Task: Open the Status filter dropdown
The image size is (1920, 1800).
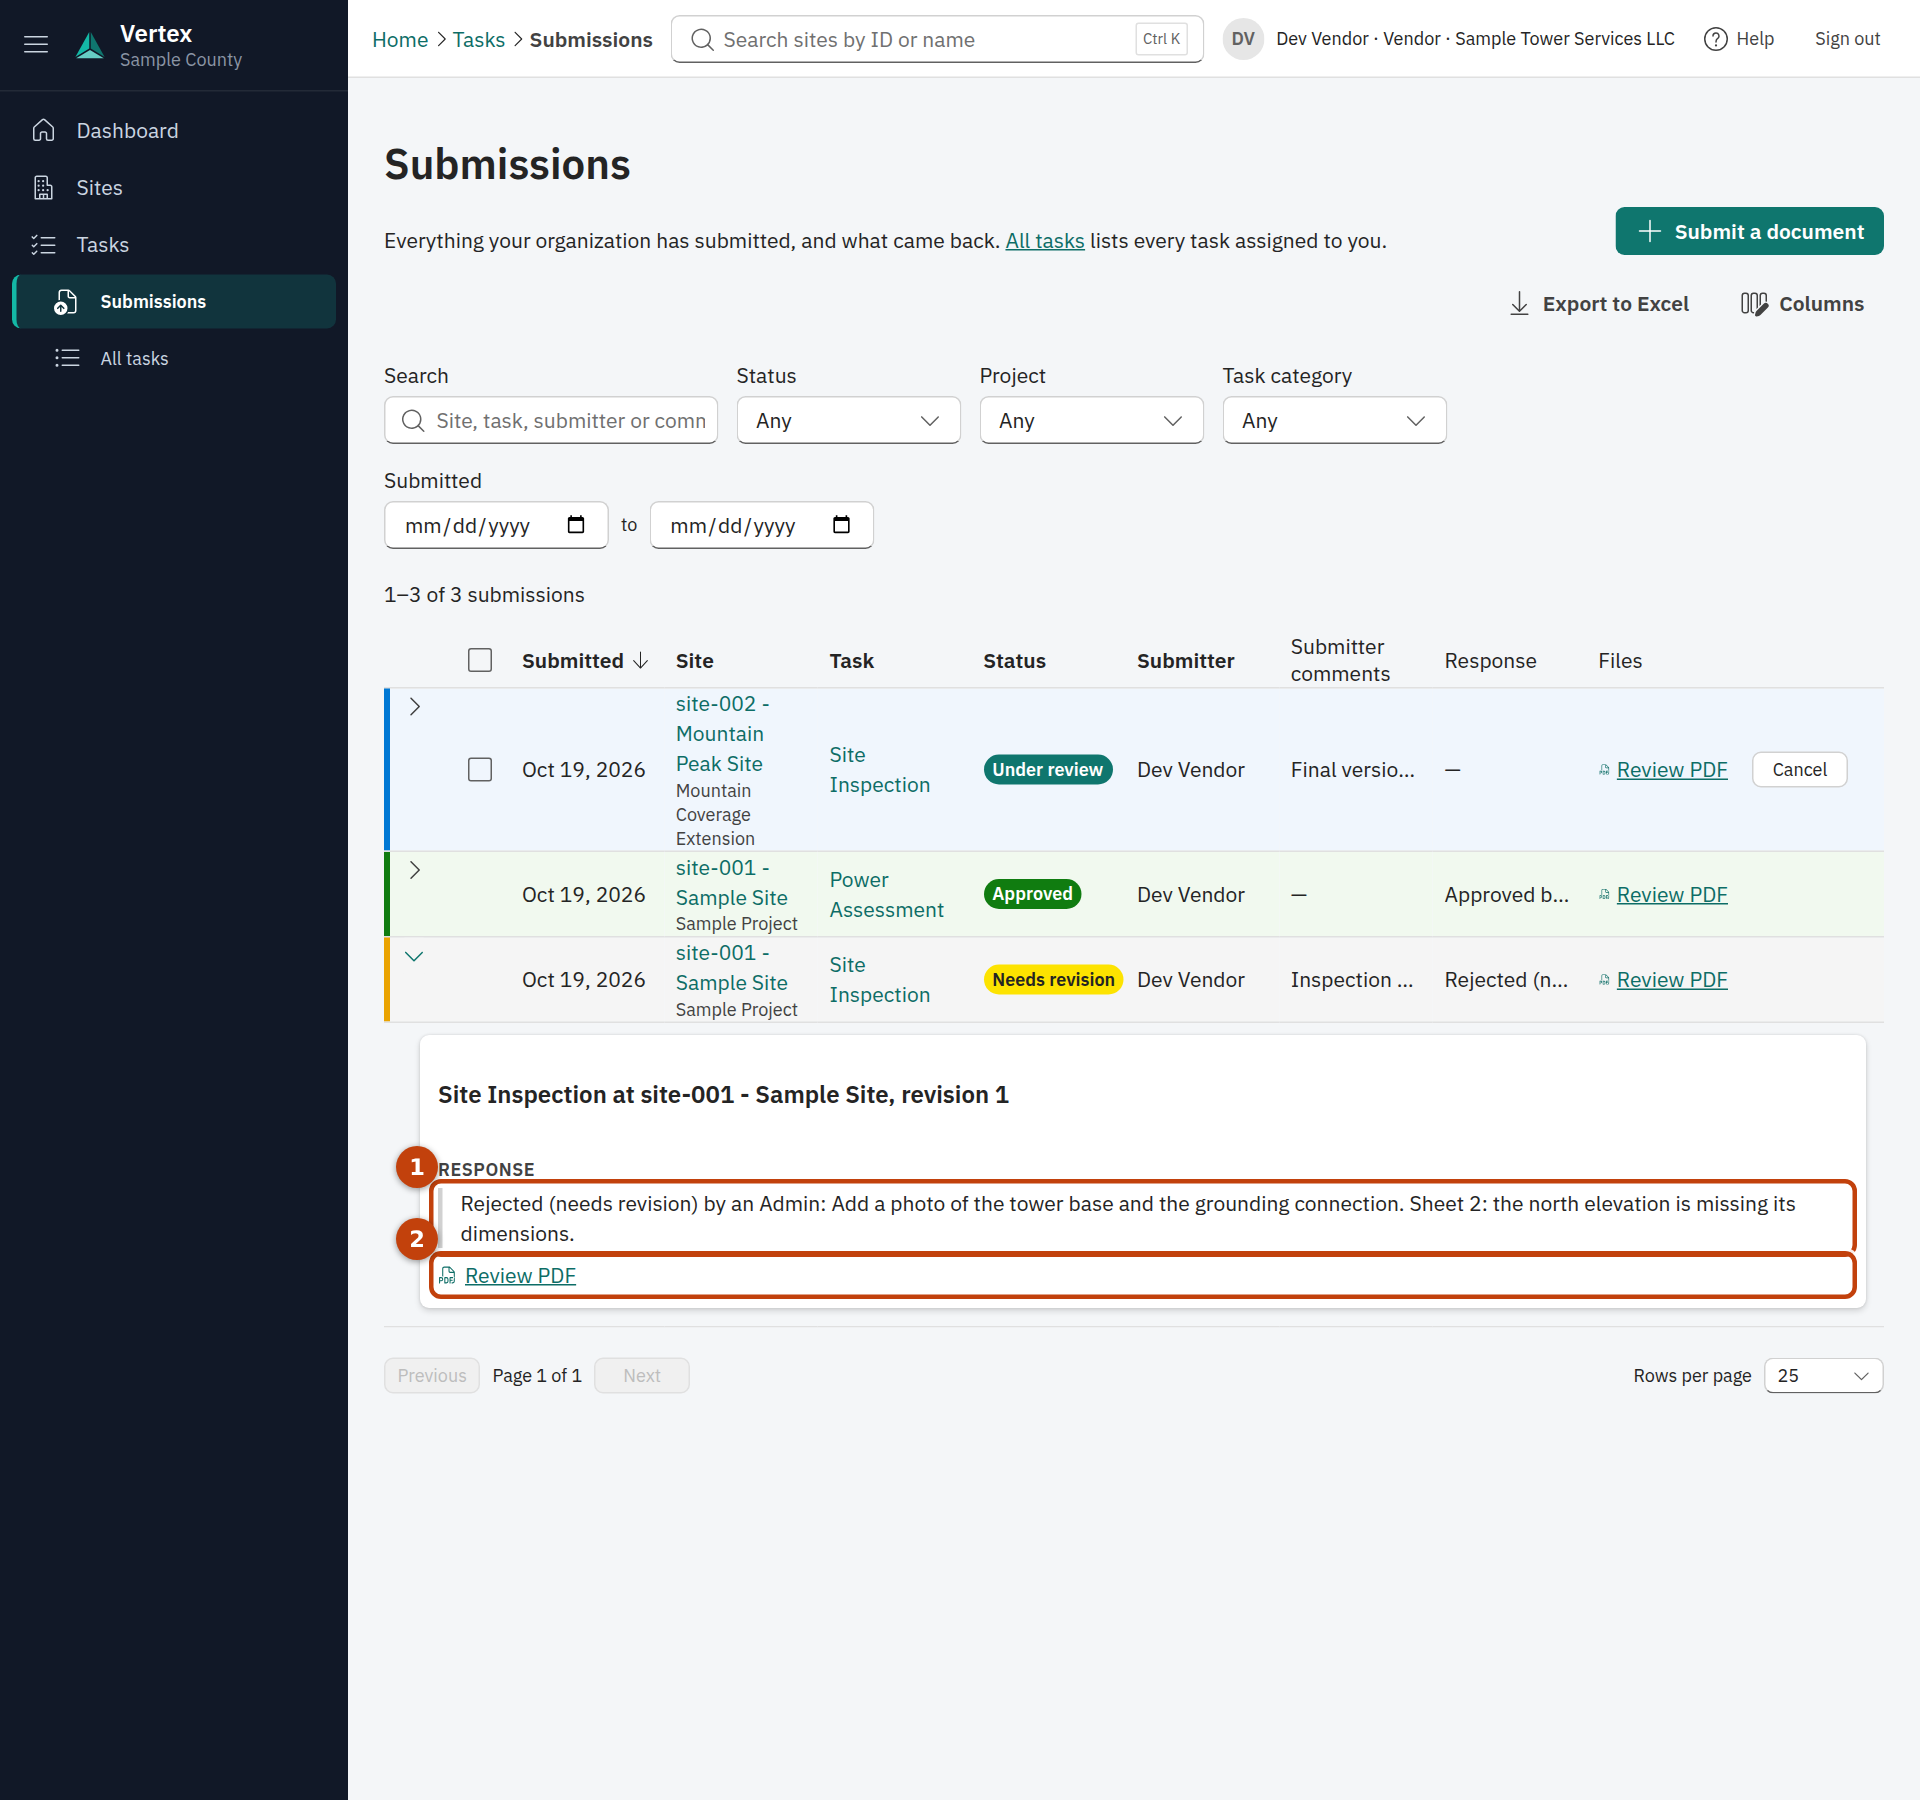Action: click(x=848, y=421)
